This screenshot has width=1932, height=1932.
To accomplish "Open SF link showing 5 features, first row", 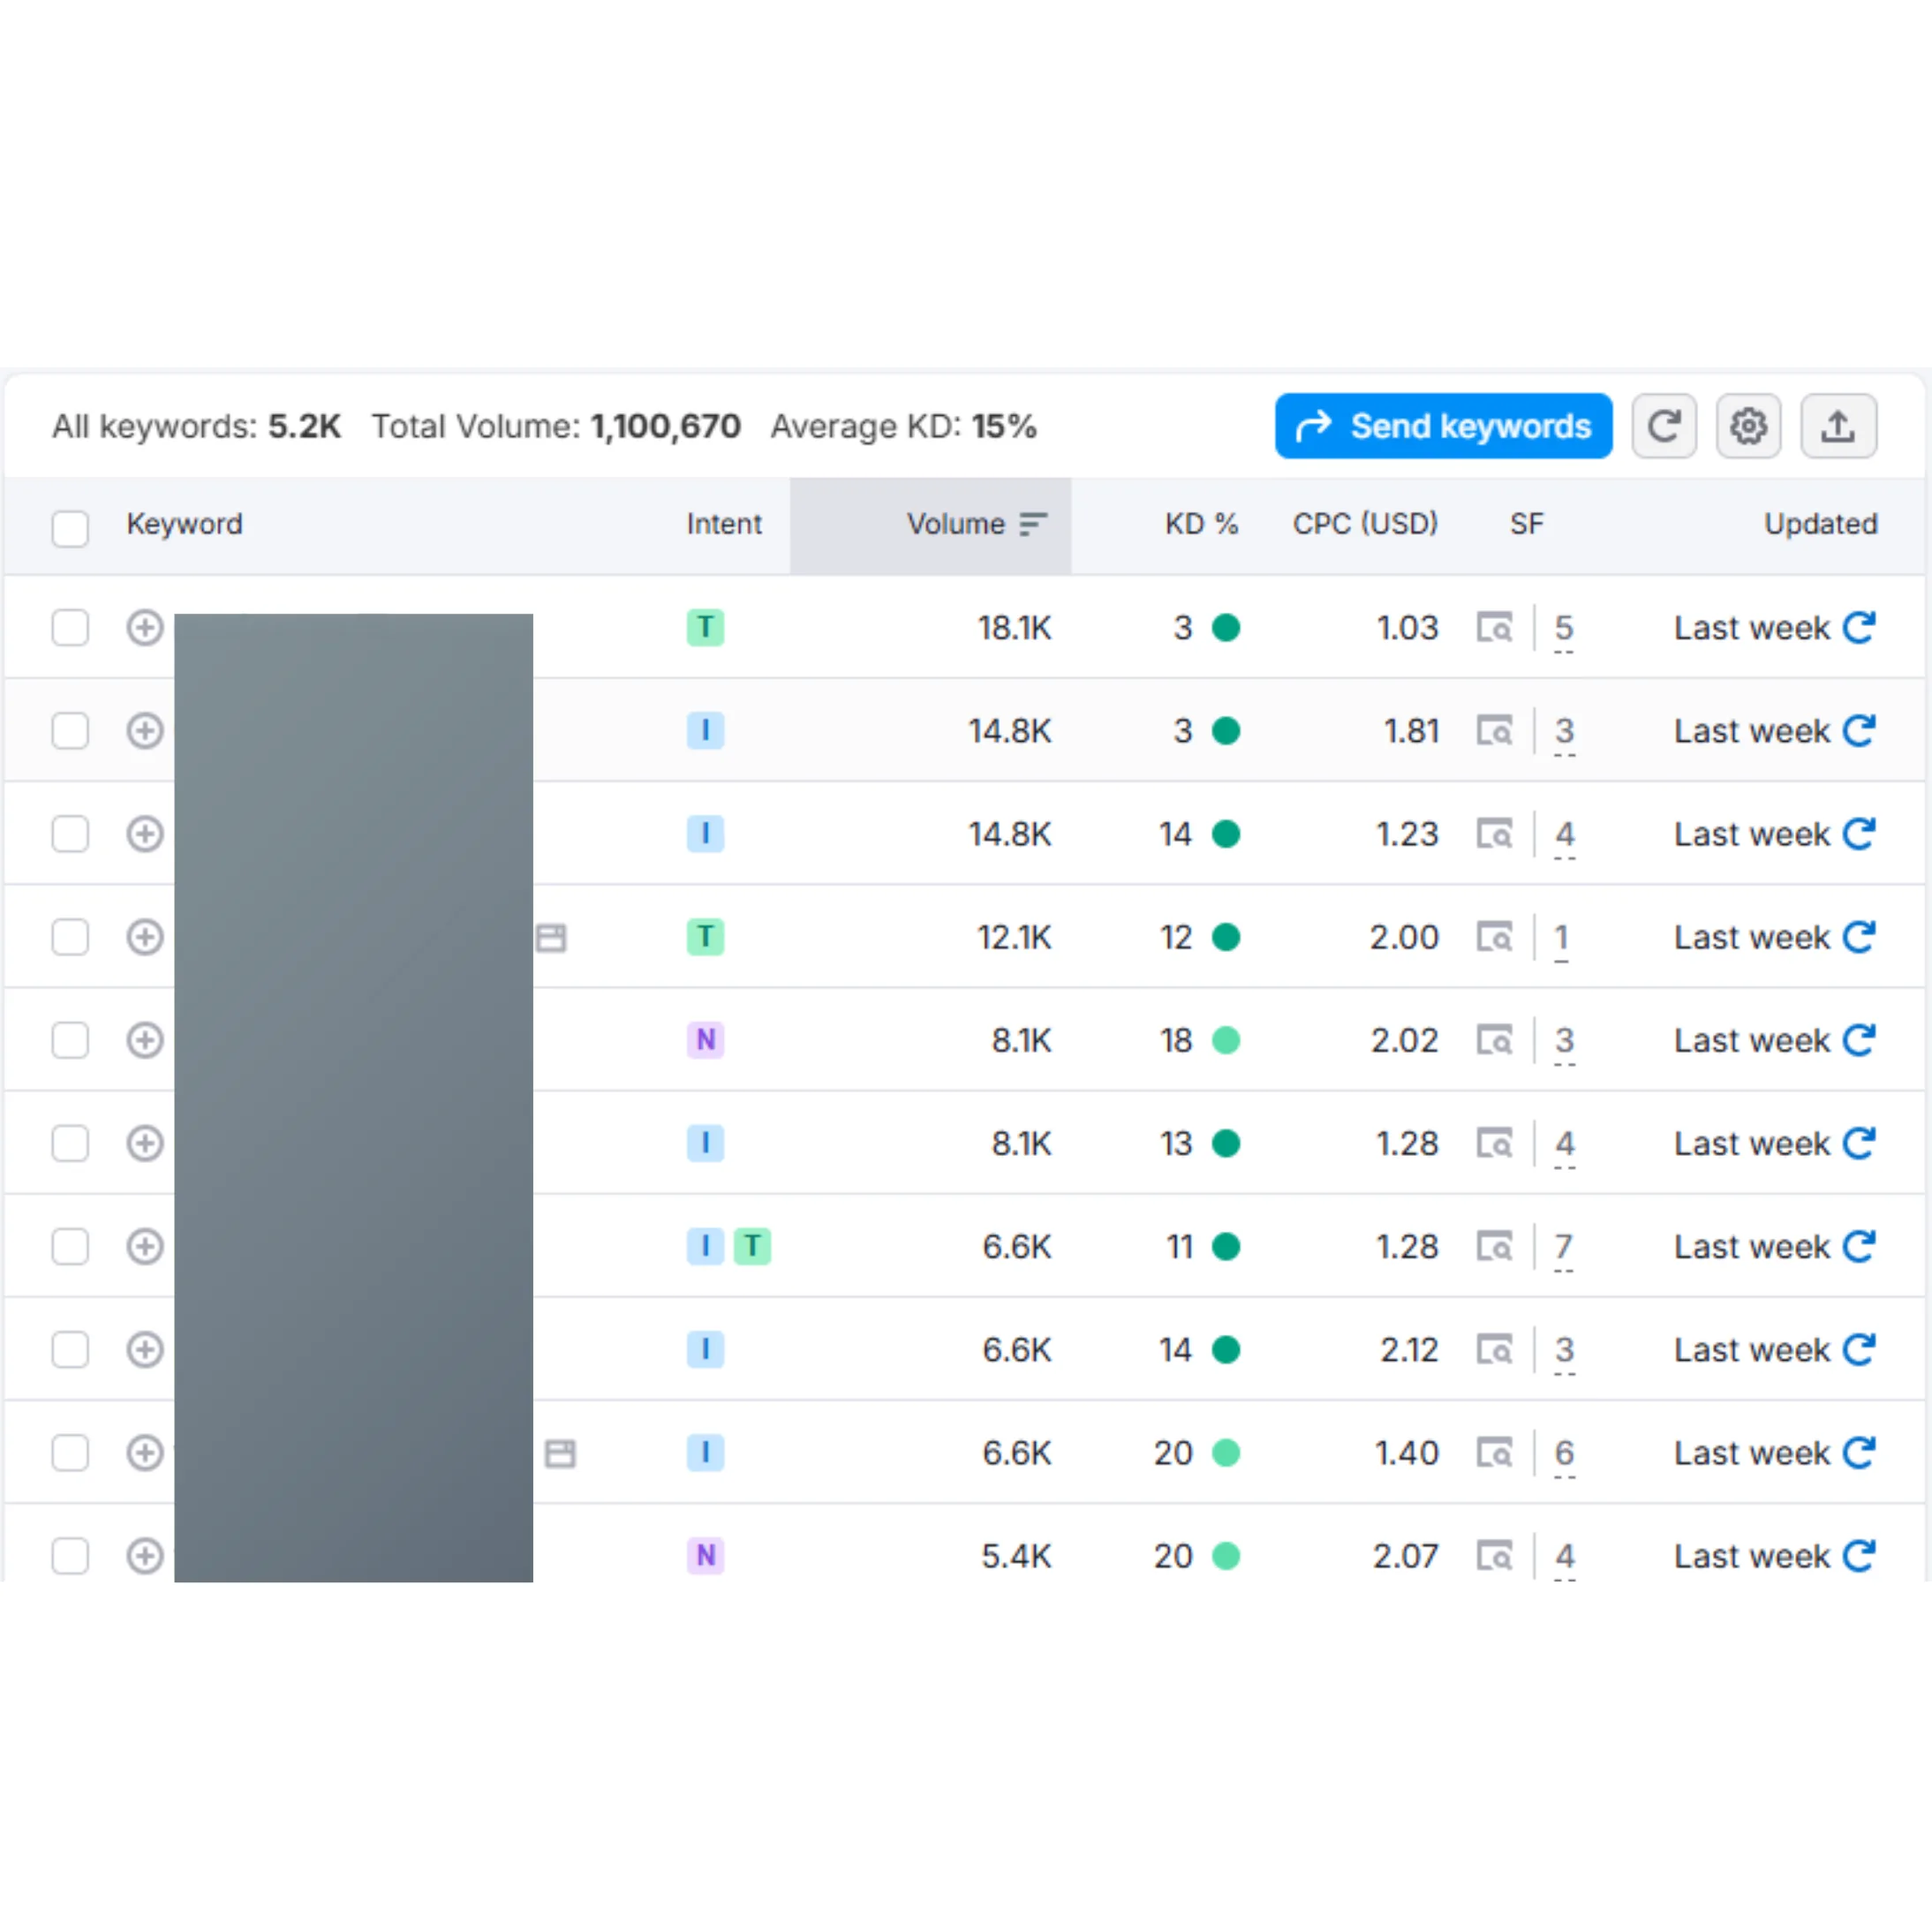I will pos(1564,628).
